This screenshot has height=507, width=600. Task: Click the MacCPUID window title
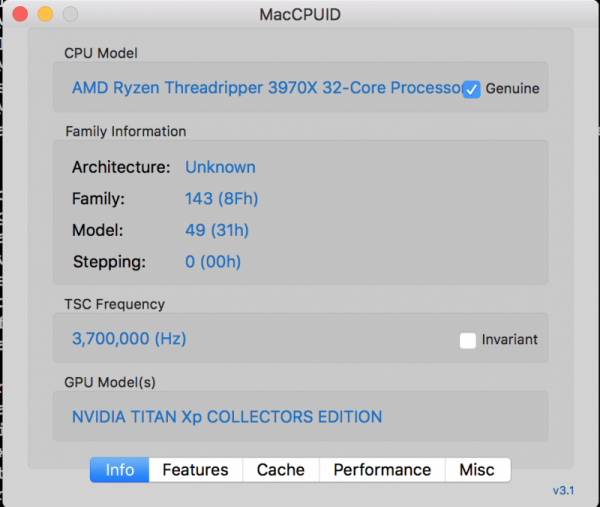tap(299, 15)
